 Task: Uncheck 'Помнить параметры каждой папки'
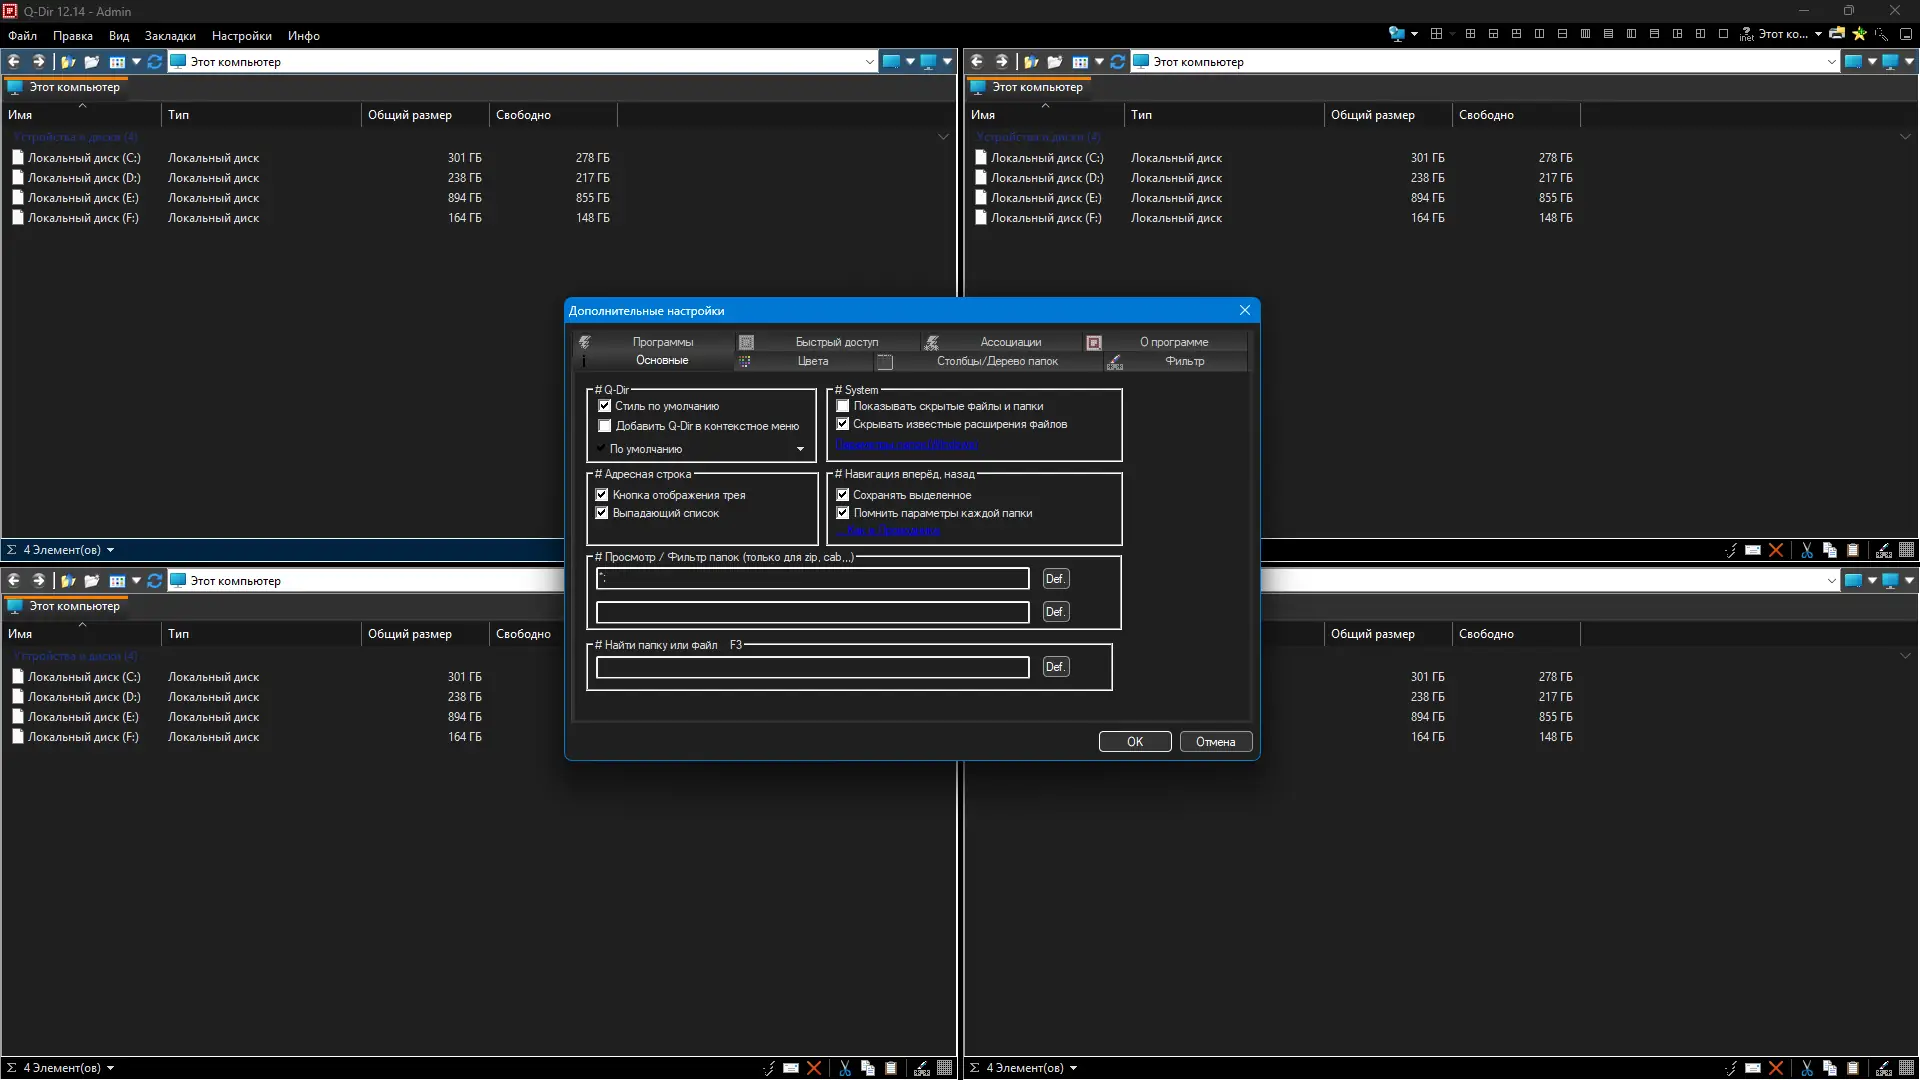click(x=843, y=513)
